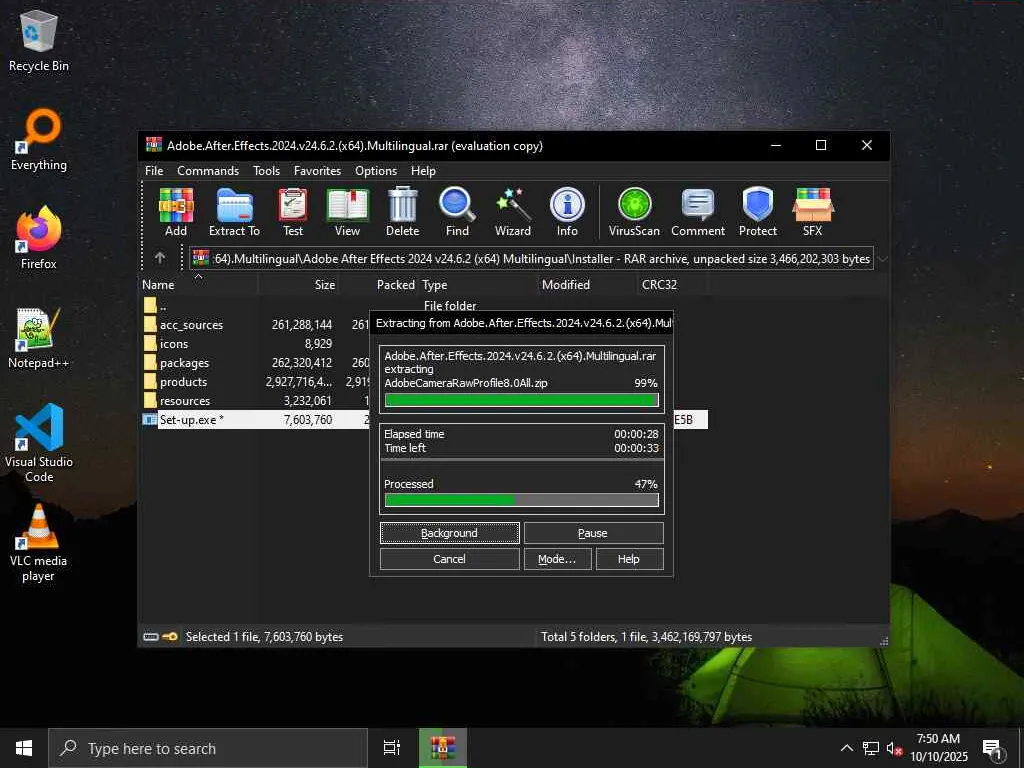Image resolution: width=1024 pixels, height=768 pixels.
Task: Open the File menu
Action: tap(154, 170)
